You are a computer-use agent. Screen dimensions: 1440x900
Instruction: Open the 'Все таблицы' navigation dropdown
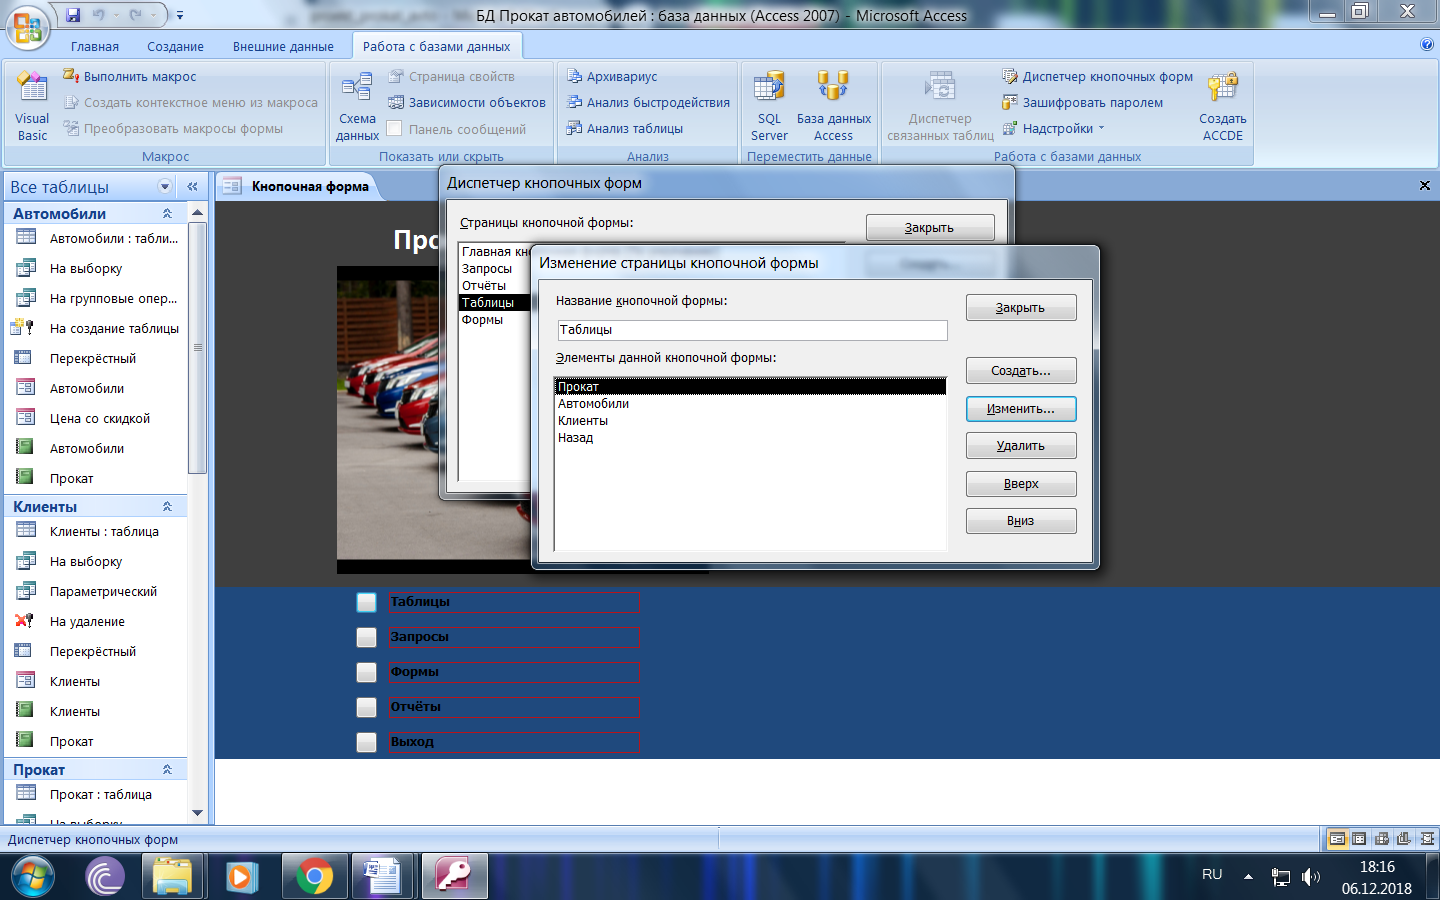[x=165, y=186]
